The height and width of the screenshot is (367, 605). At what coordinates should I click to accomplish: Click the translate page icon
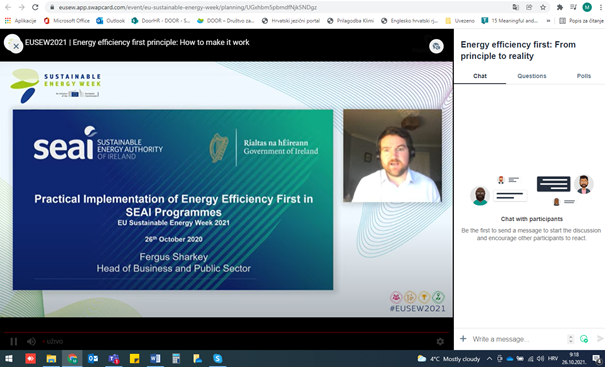tap(515, 7)
